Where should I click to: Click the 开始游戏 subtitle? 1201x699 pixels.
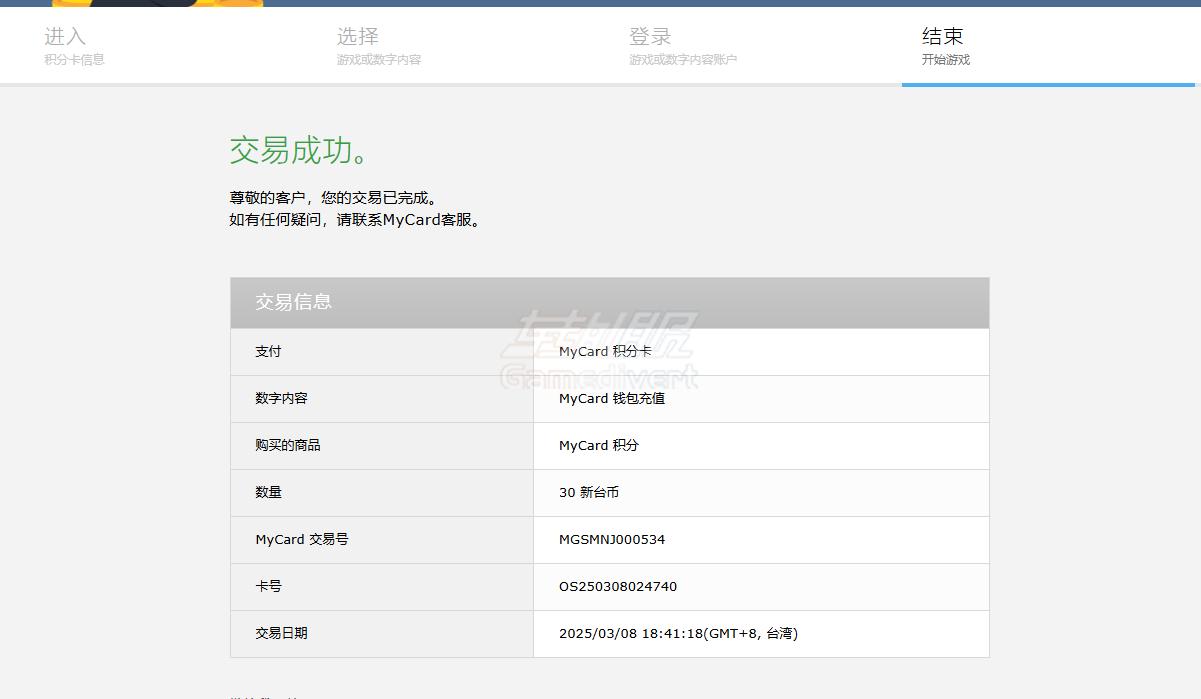click(946, 60)
